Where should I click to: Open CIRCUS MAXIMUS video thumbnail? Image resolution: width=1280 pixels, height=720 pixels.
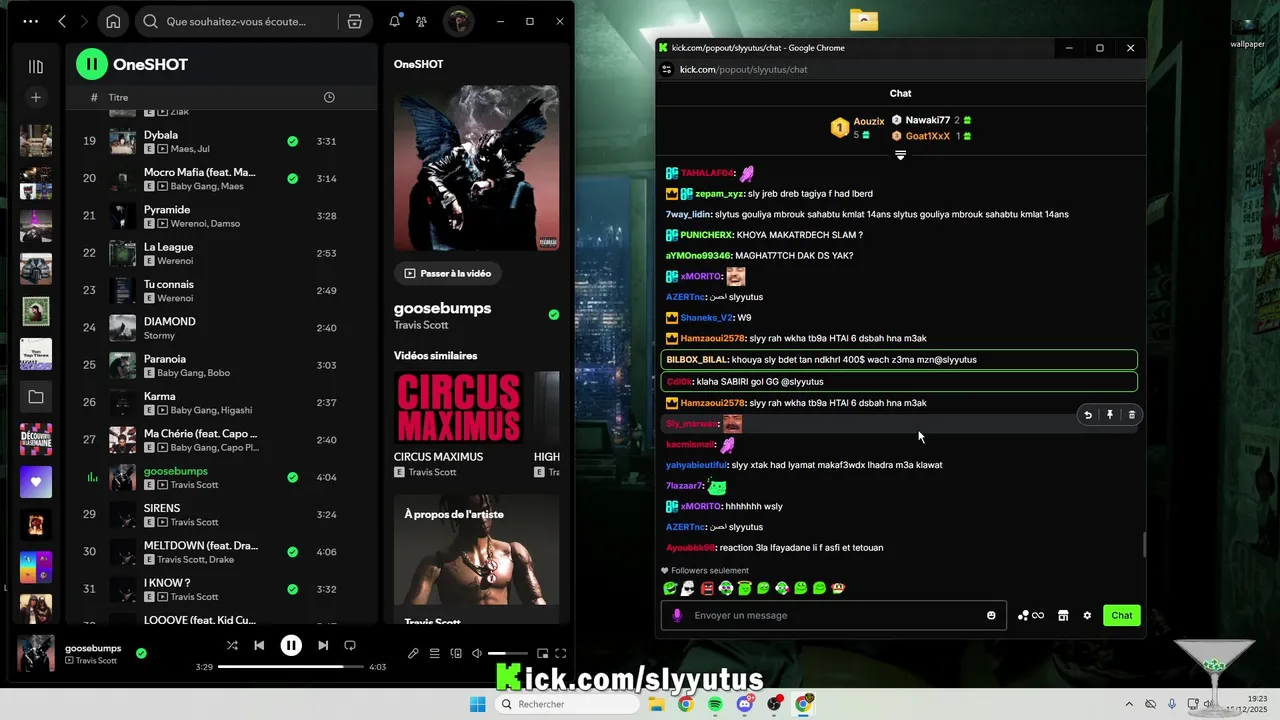459,407
